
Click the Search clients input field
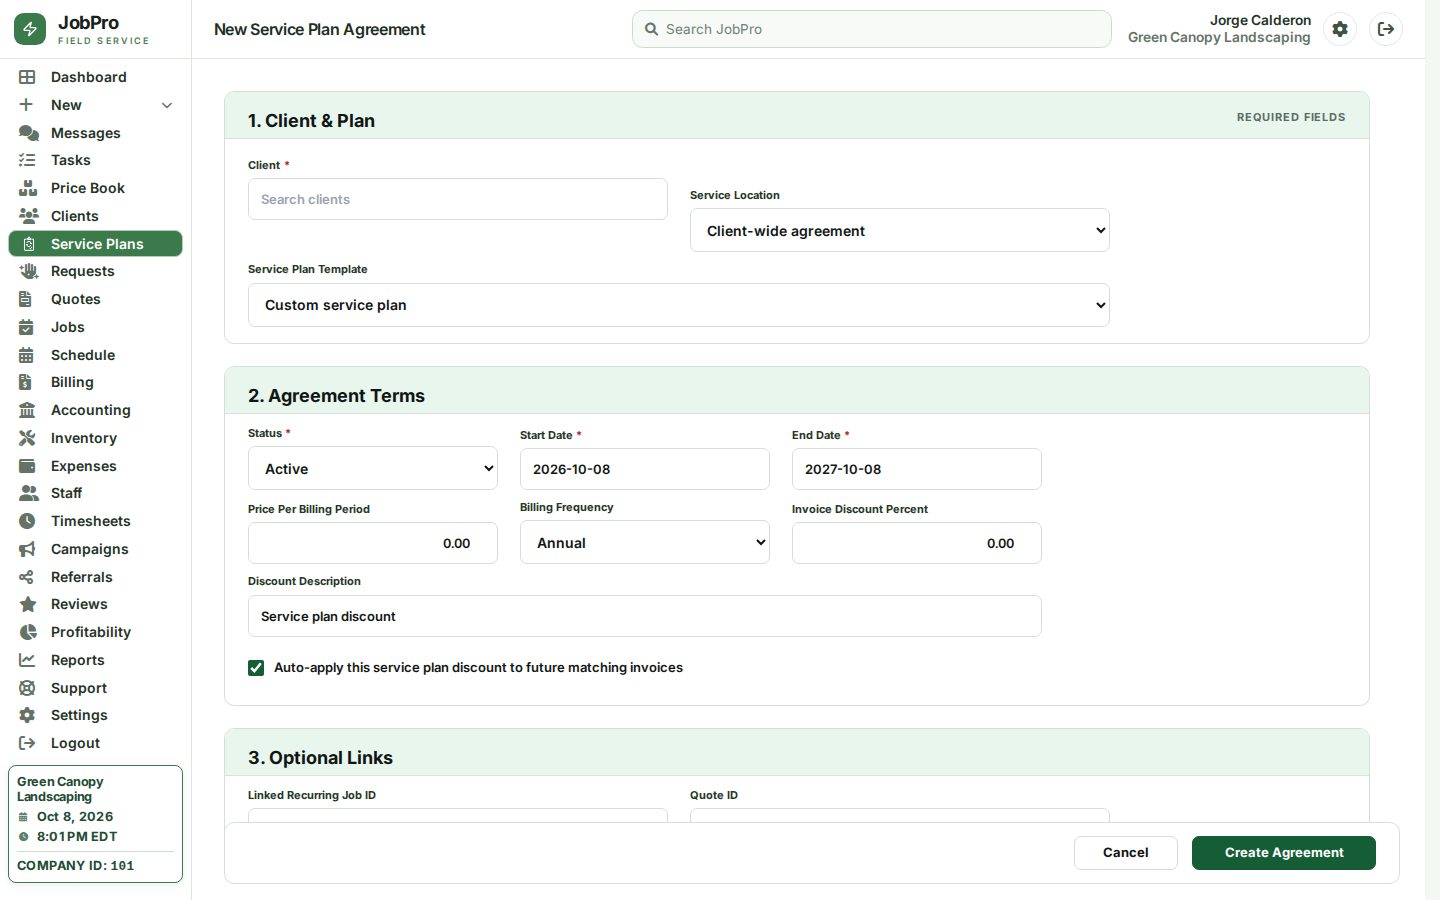click(x=458, y=199)
